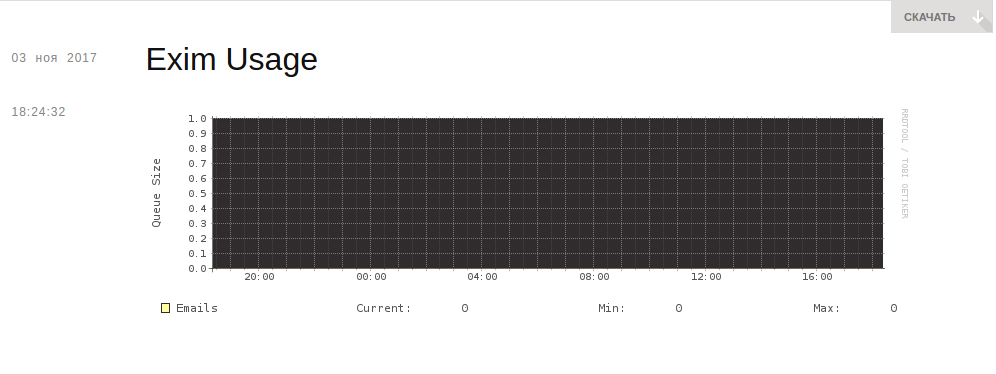Select the Exim Usage heading
The width and height of the screenshot is (996, 374).
232,60
